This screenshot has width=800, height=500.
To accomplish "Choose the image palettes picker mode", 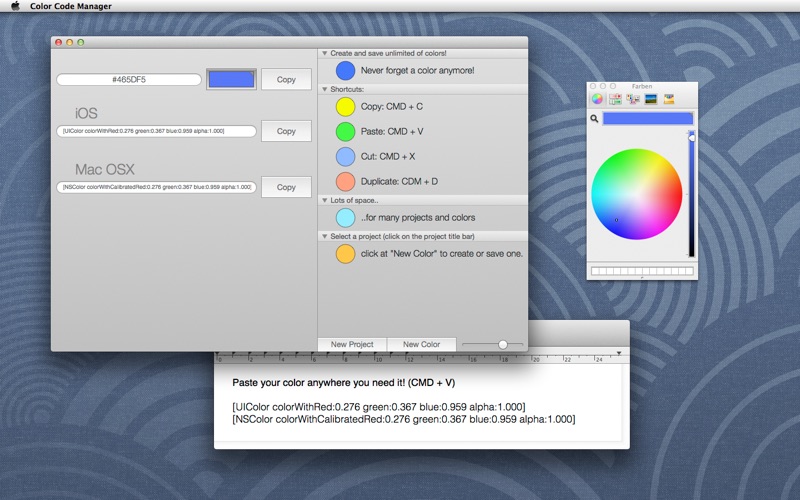I will (x=651, y=100).
